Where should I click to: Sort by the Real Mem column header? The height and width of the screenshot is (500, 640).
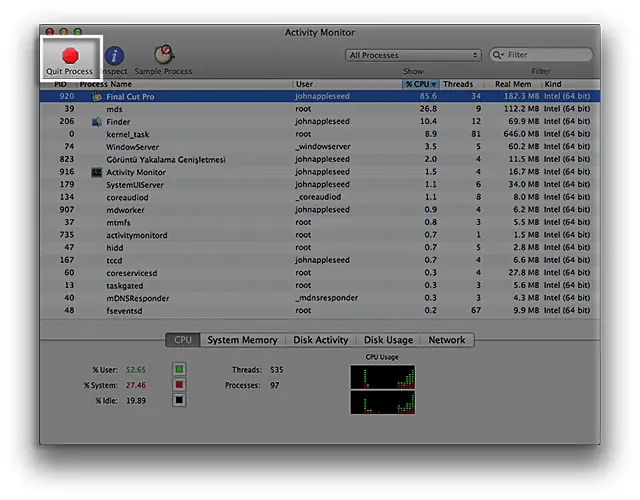(513, 84)
